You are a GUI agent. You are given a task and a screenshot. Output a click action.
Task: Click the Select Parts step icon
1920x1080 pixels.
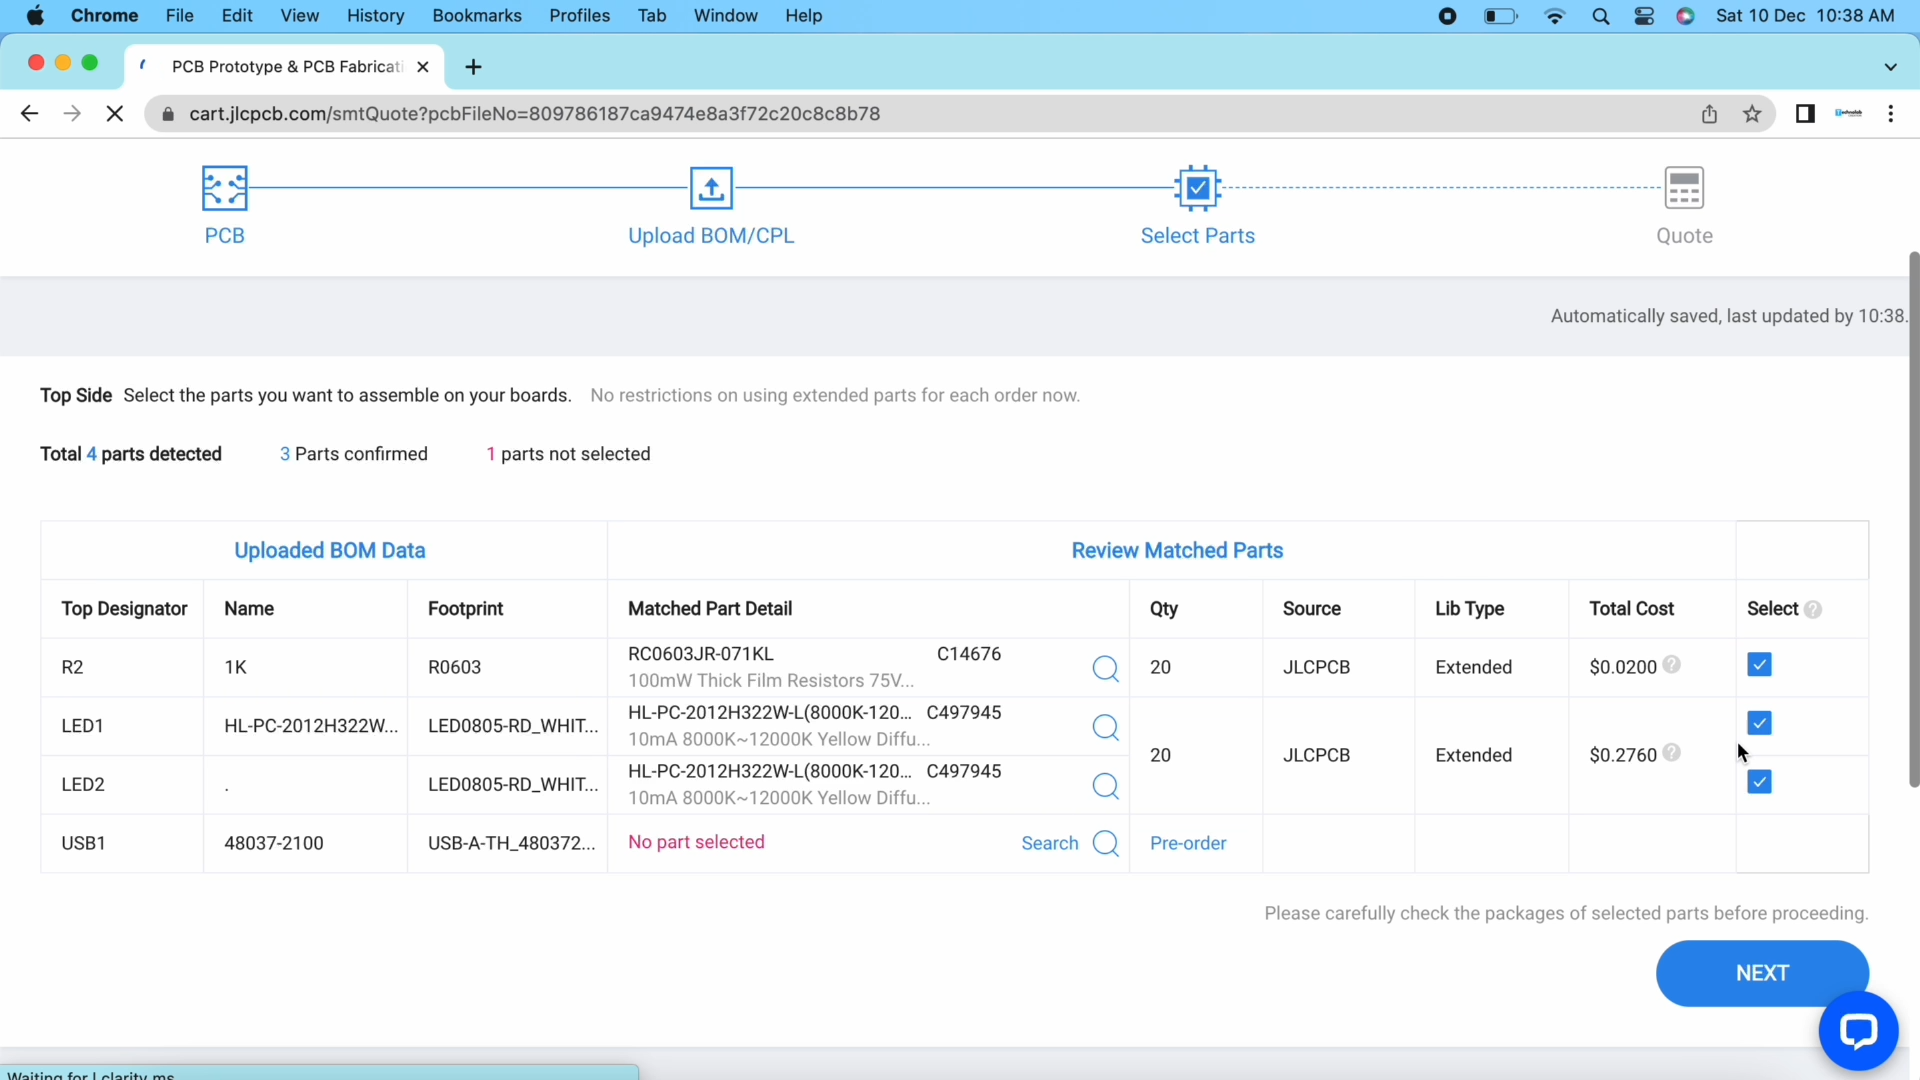(1197, 187)
